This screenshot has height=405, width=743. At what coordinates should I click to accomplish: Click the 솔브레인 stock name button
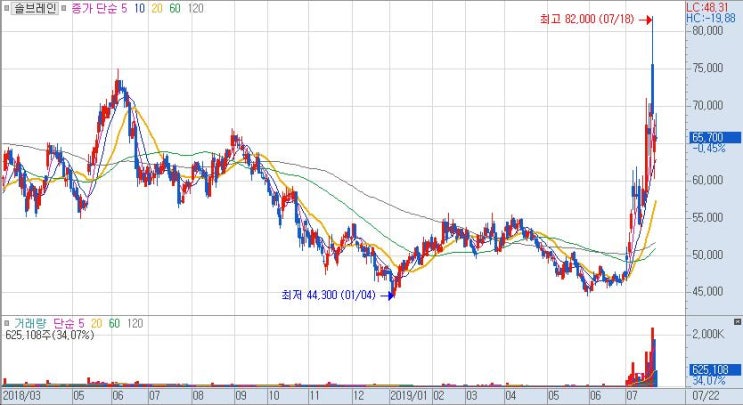coord(35,9)
